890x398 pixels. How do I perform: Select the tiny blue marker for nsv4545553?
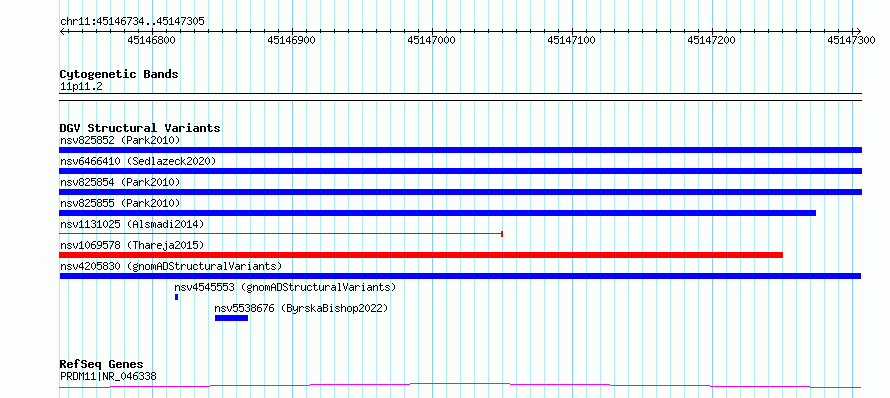[x=177, y=297]
